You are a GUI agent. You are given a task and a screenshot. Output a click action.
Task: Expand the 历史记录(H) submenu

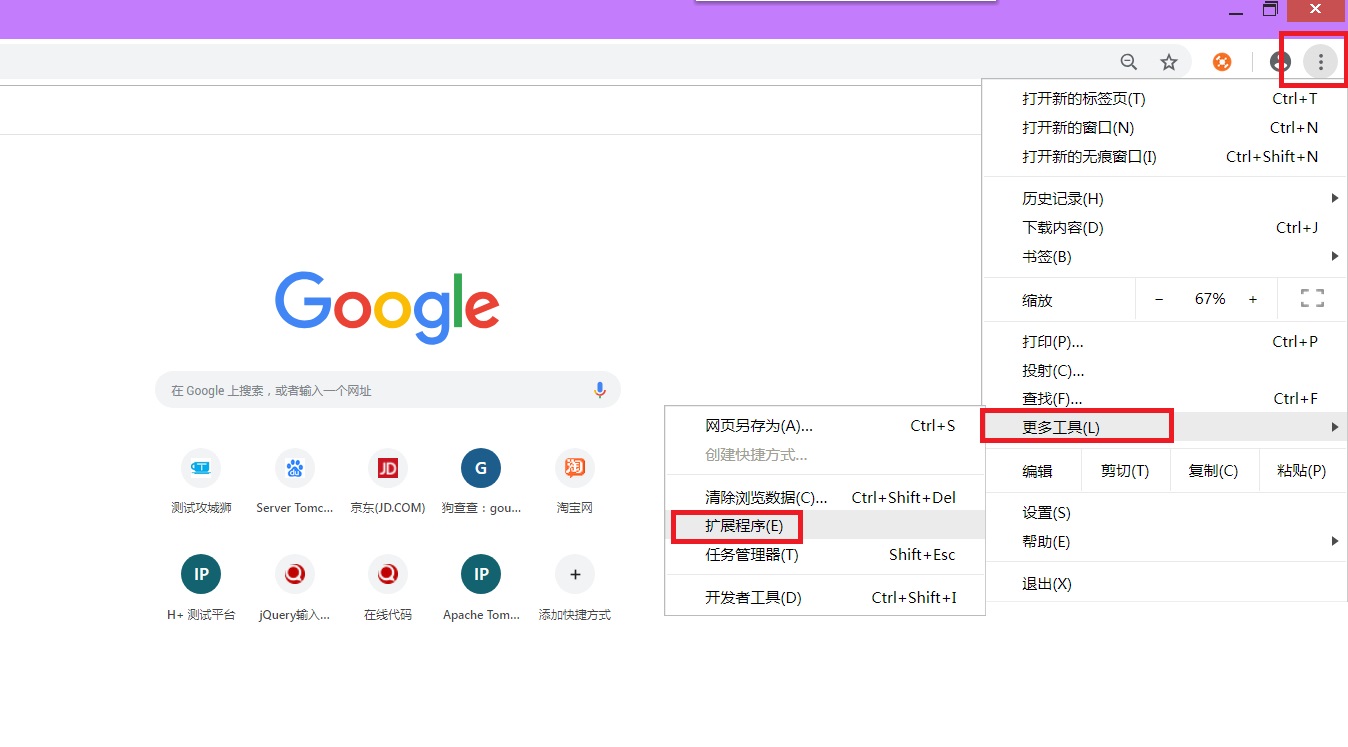click(1165, 198)
